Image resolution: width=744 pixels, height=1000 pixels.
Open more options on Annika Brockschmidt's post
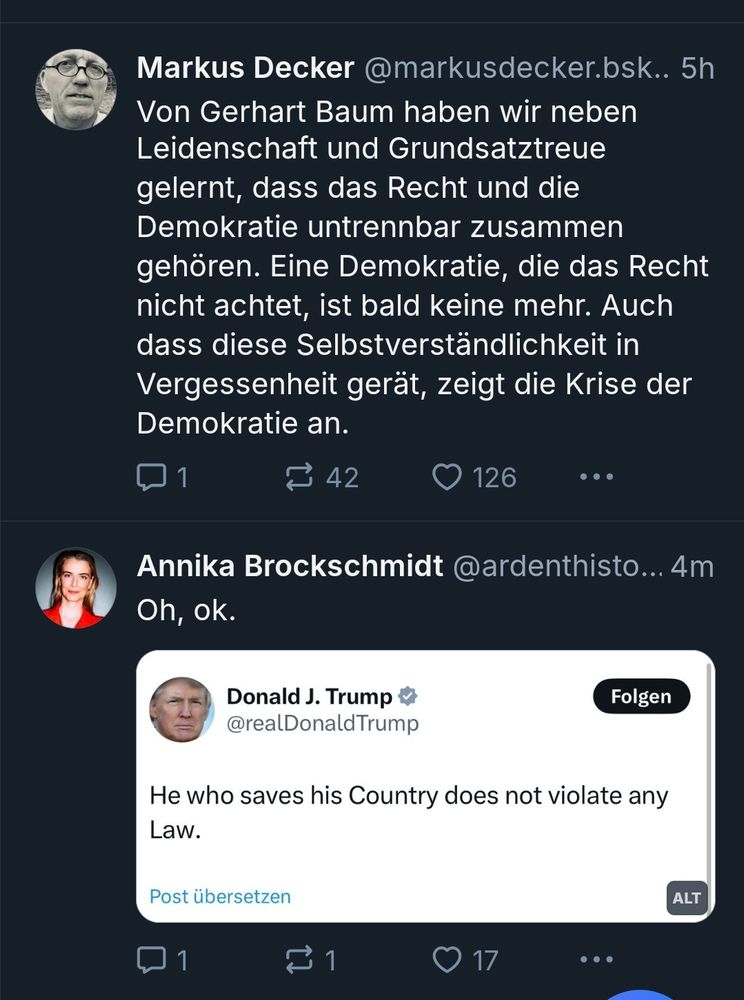coord(597,959)
